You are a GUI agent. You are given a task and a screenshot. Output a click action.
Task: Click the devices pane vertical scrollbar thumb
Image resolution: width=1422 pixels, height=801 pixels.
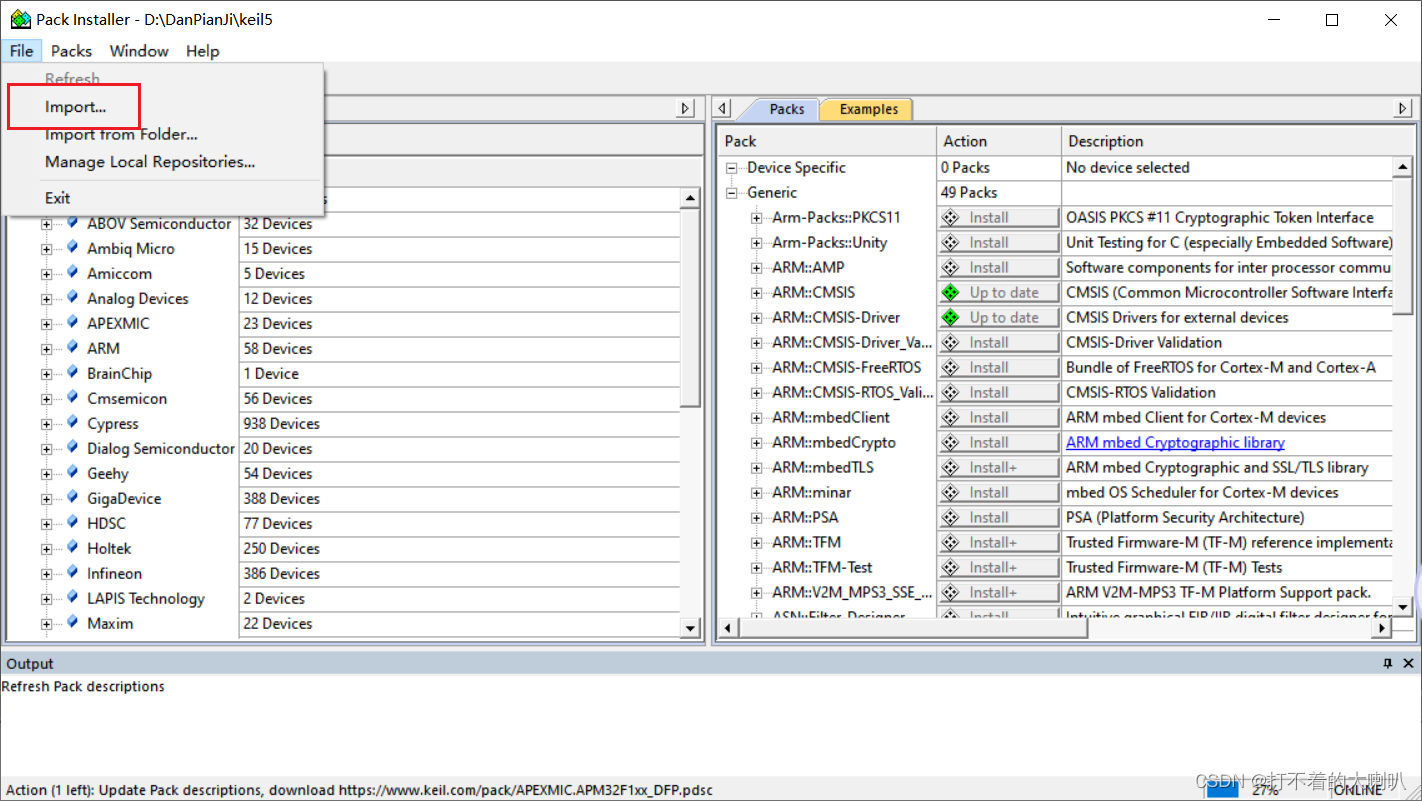click(x=690, y=308)
